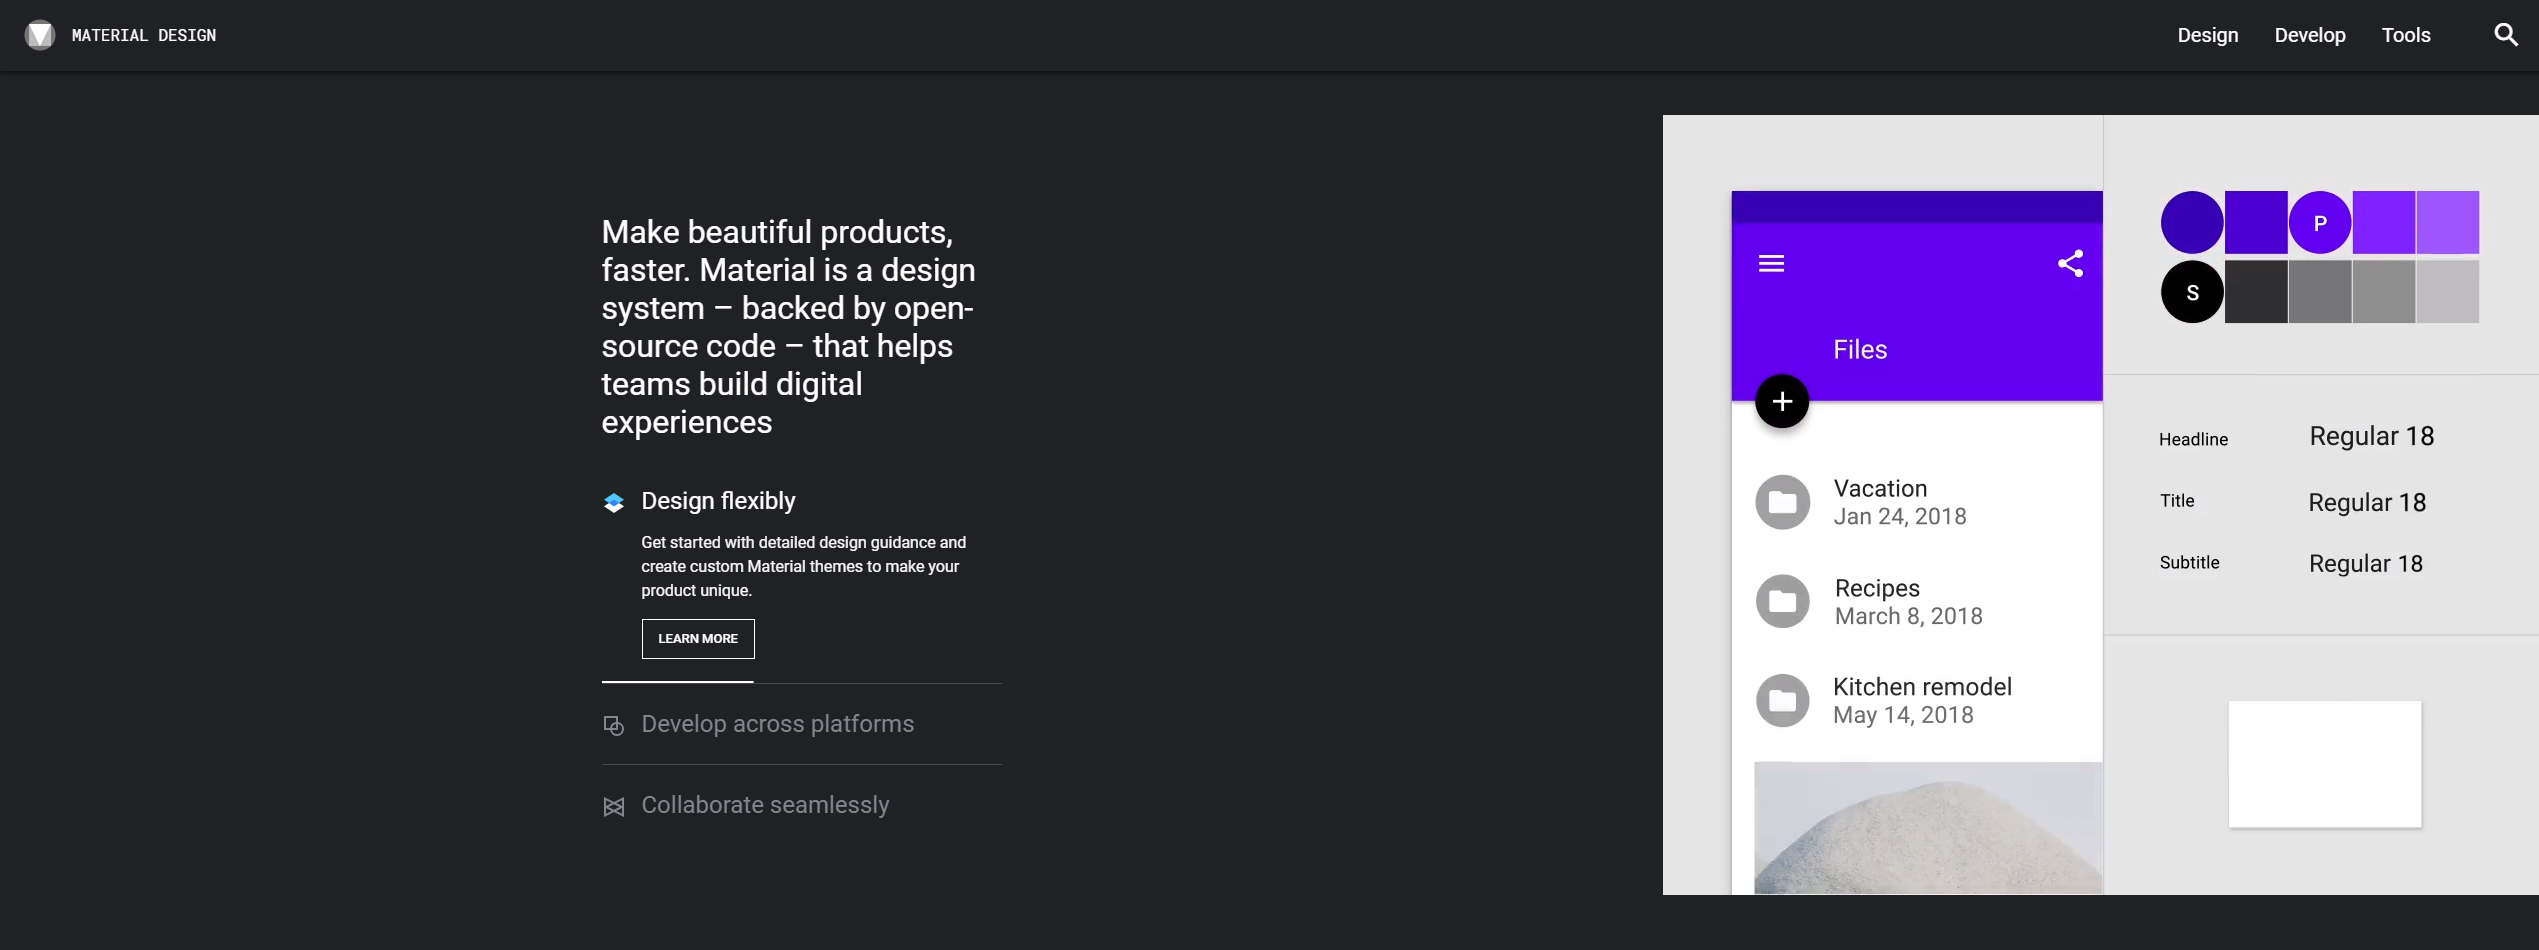Click Regular 18 next to Headline

coord(2371,436)
